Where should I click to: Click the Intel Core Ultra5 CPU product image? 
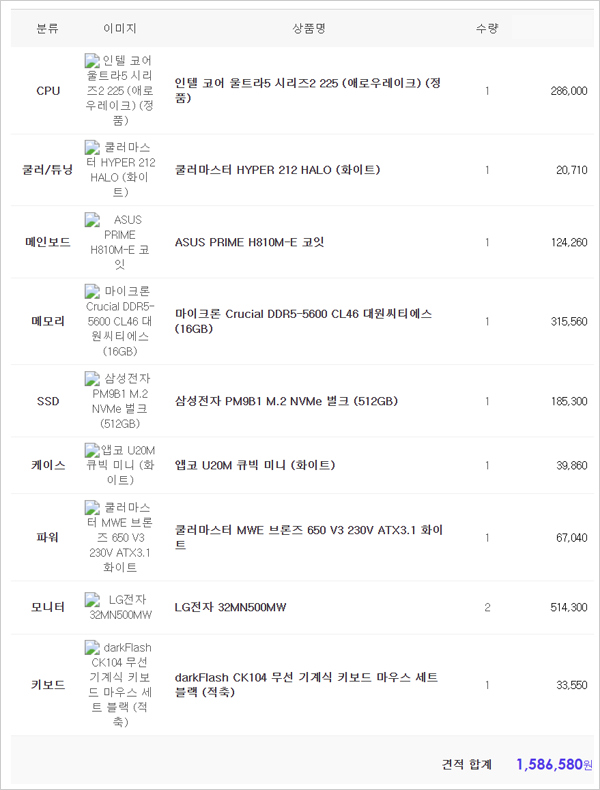[120, 90]
